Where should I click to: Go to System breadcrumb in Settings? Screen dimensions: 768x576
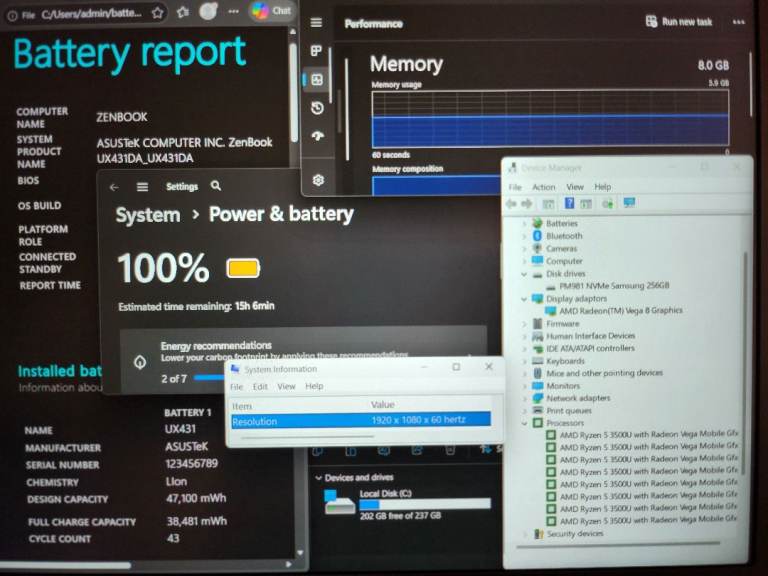[148, 216]
